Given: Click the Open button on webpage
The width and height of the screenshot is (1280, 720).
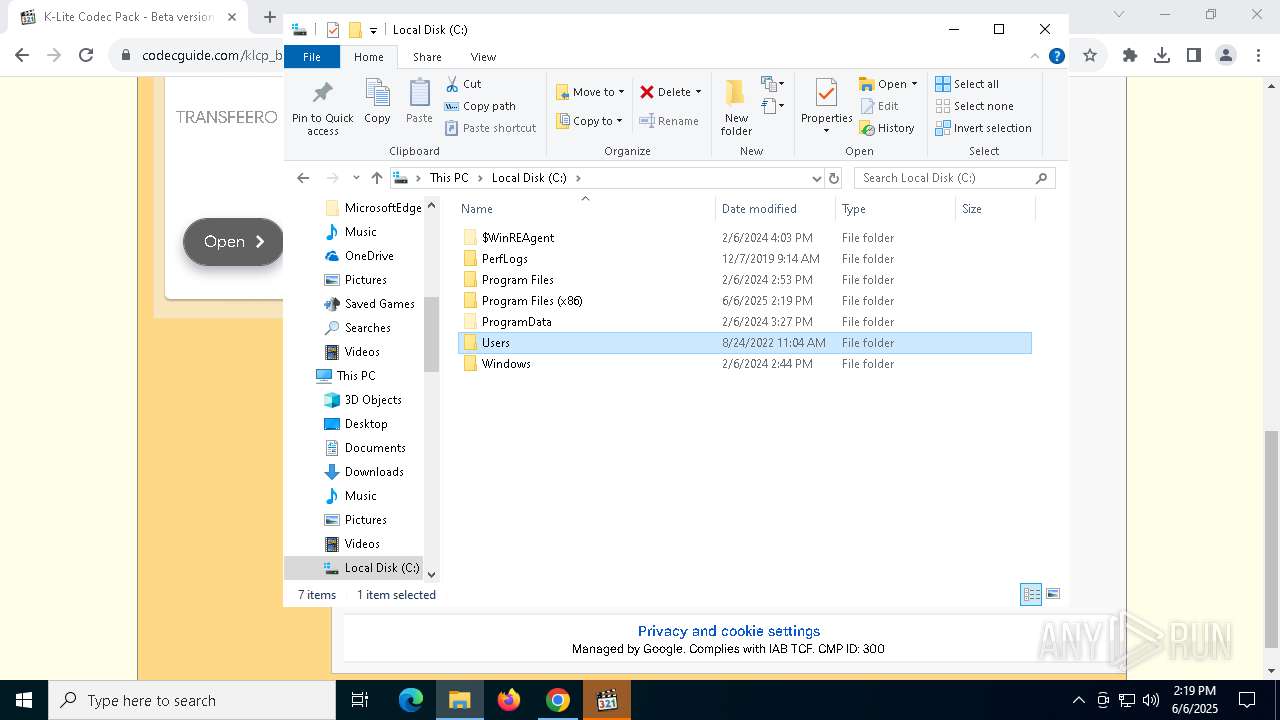Looking at the screenshot, I should [234, 242].
